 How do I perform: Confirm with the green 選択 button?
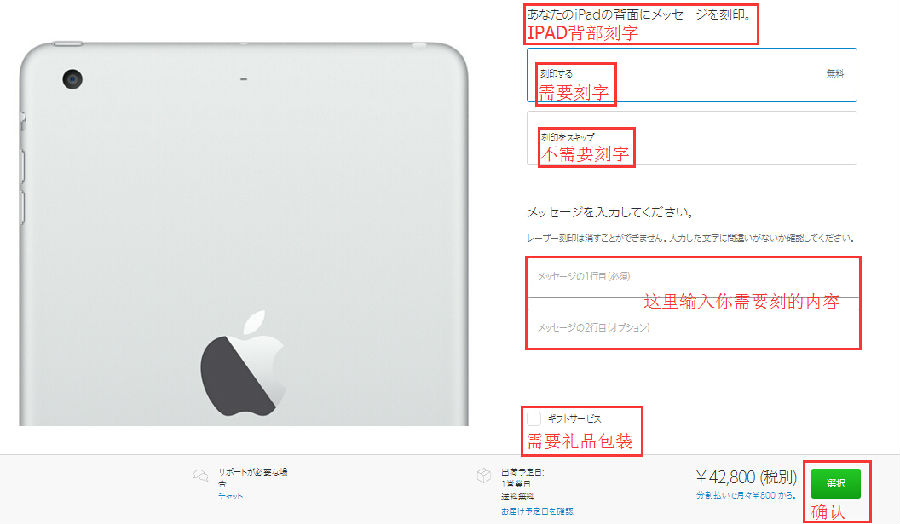836,483
